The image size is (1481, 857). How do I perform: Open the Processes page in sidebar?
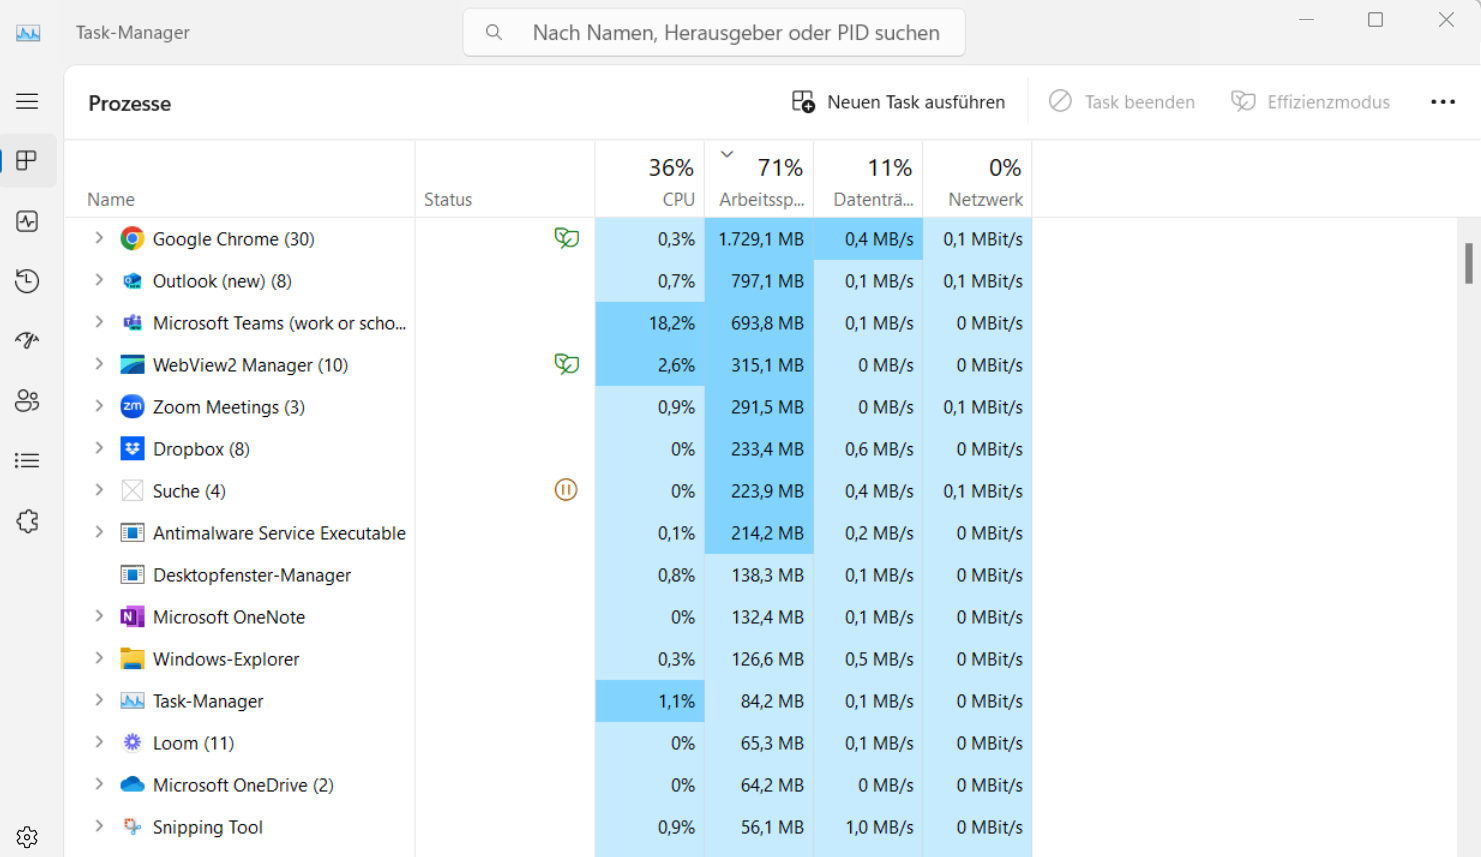click(27, 161)
